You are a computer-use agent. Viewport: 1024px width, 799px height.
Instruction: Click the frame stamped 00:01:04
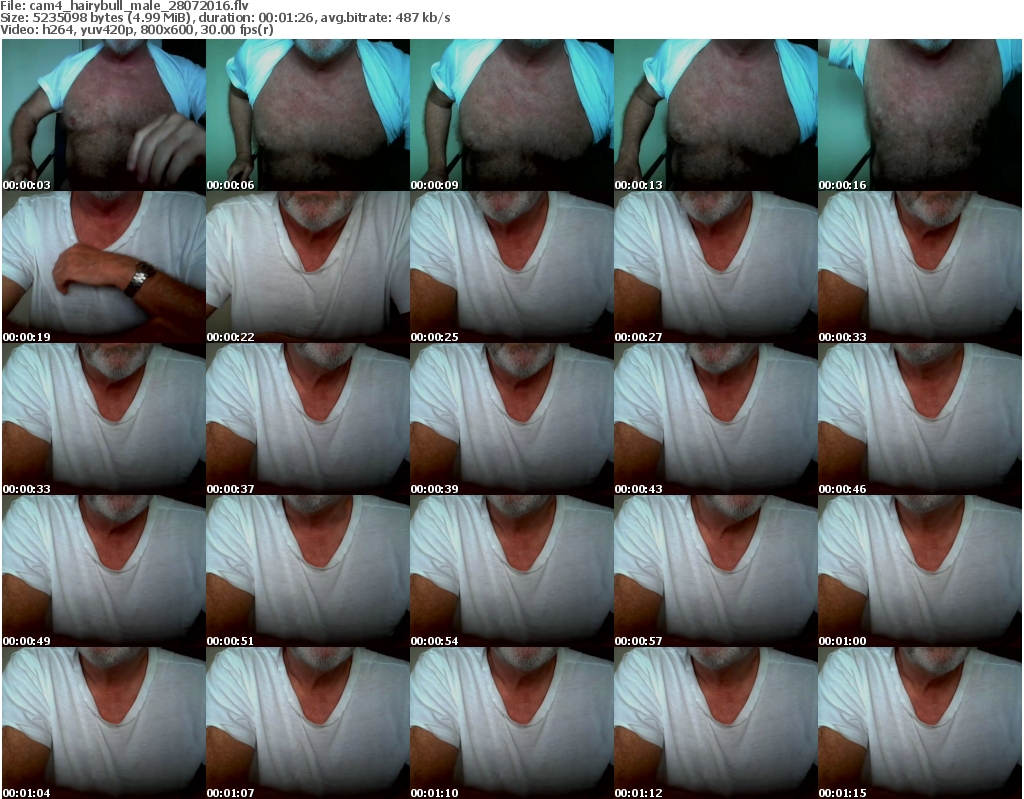coord(104,723)
